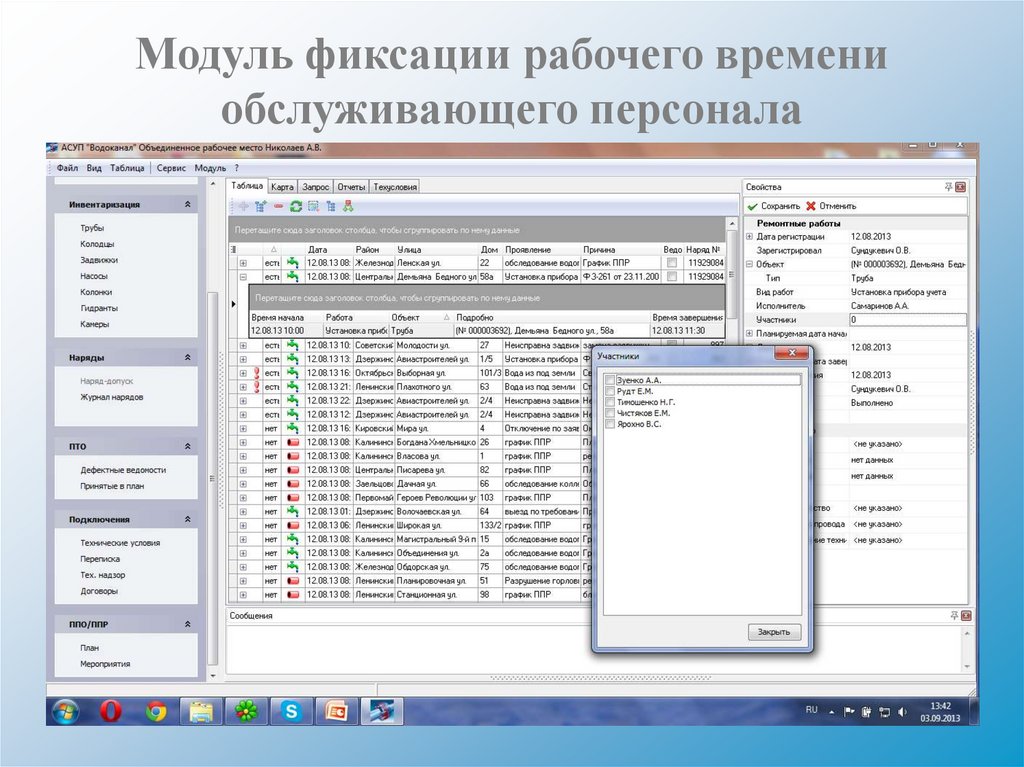Open the Файл menu
1024x767 pixels.
click(x=67, y=168)
